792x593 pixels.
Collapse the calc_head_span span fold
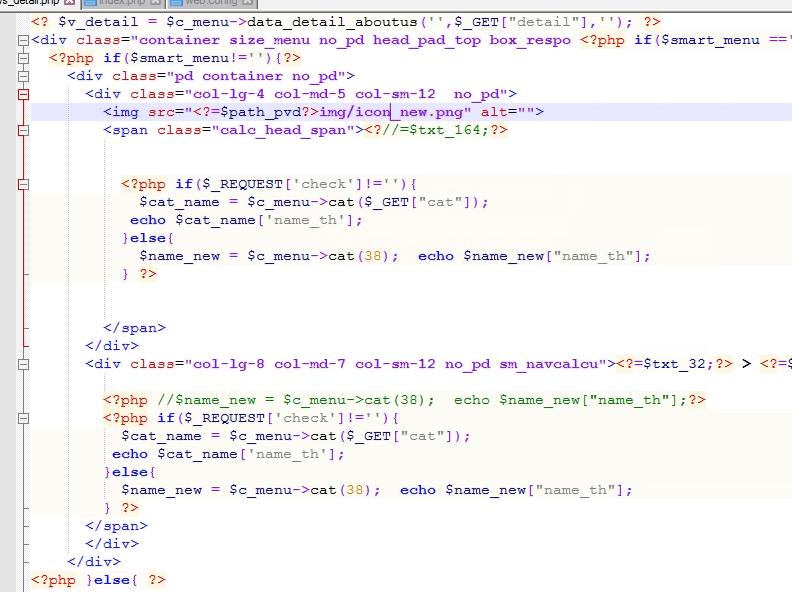click(23, 130)
